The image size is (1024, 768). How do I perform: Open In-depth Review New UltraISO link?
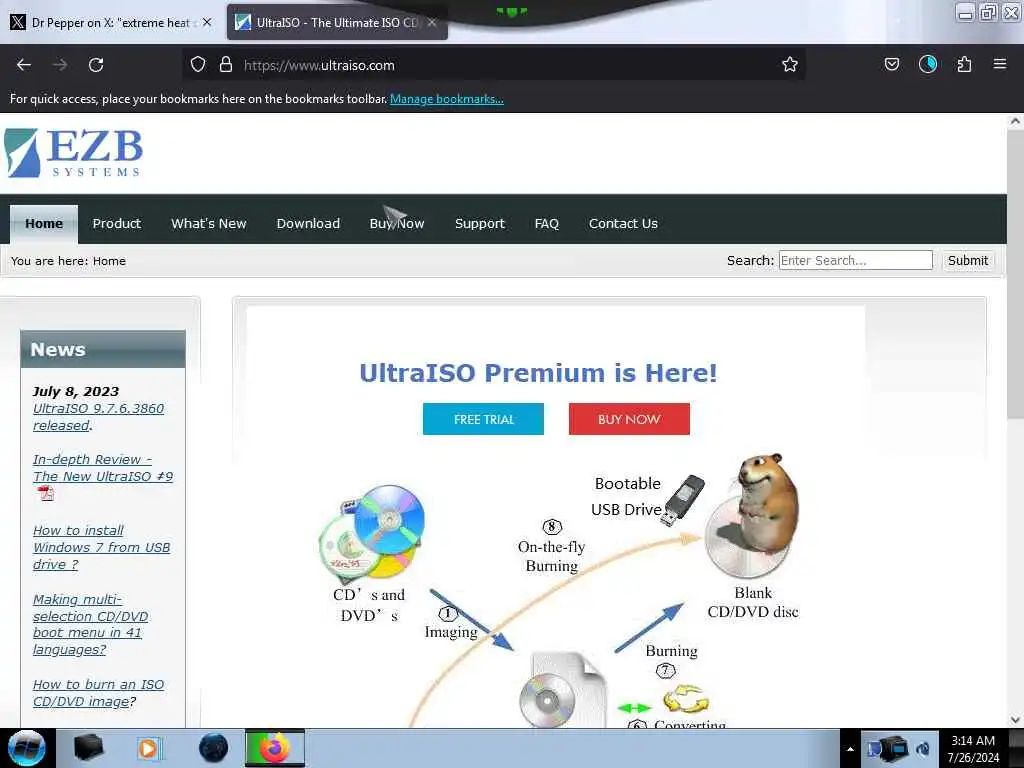pyautogui.click(x=103, y=468)
